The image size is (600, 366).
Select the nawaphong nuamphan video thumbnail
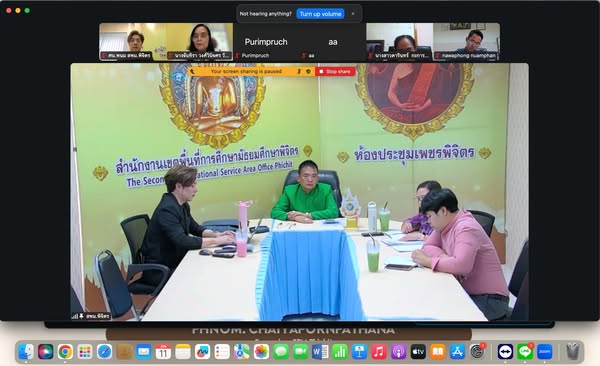pyautogui.click(x=466, y=42)
